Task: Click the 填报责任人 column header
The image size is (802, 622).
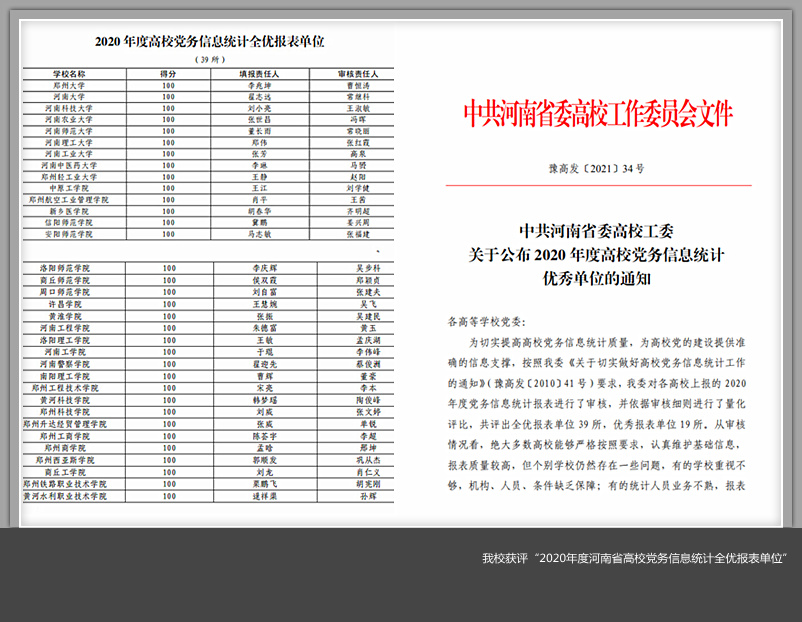Action: point(259,74)
